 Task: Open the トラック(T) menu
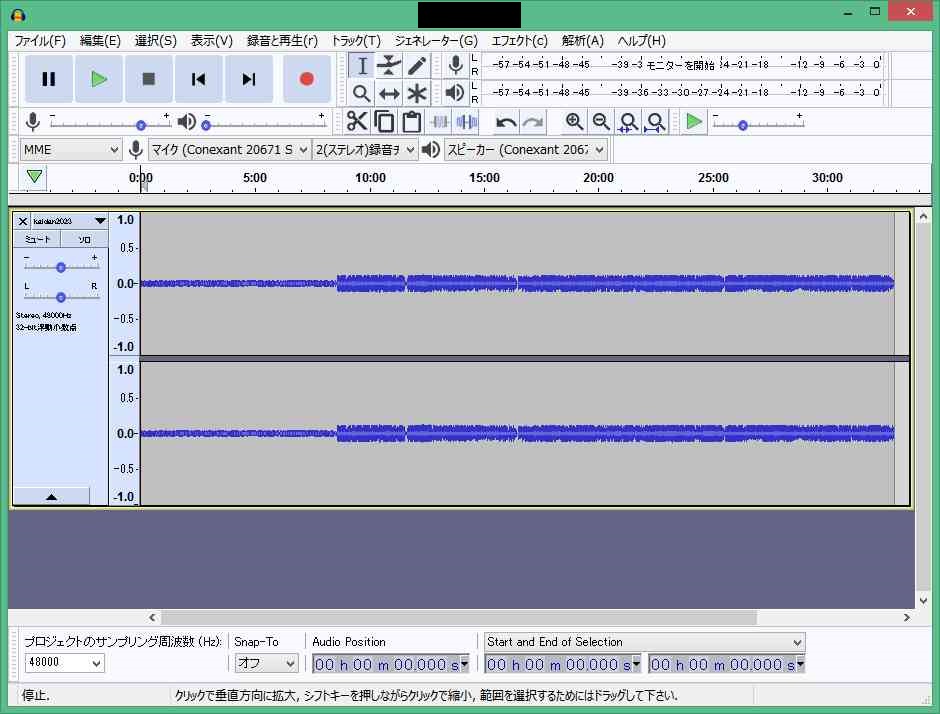click(x=356, y=41)
